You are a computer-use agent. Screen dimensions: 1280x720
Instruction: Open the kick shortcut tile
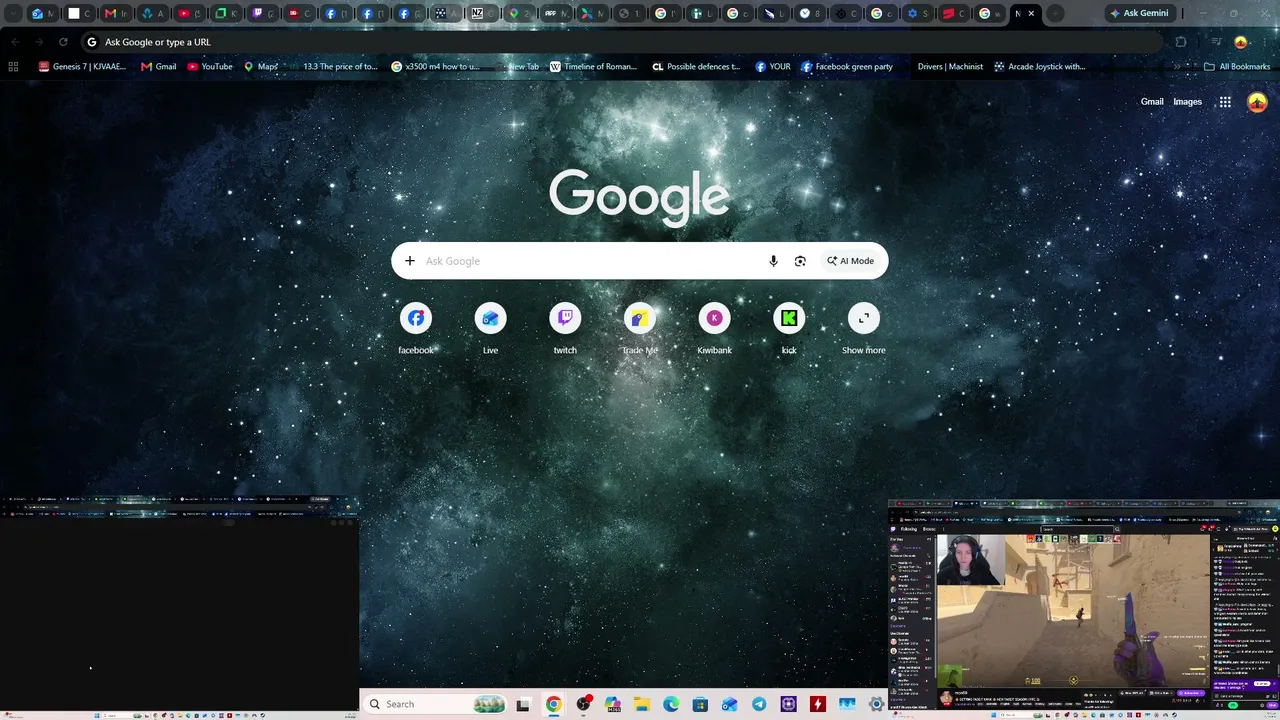(789, 329)
